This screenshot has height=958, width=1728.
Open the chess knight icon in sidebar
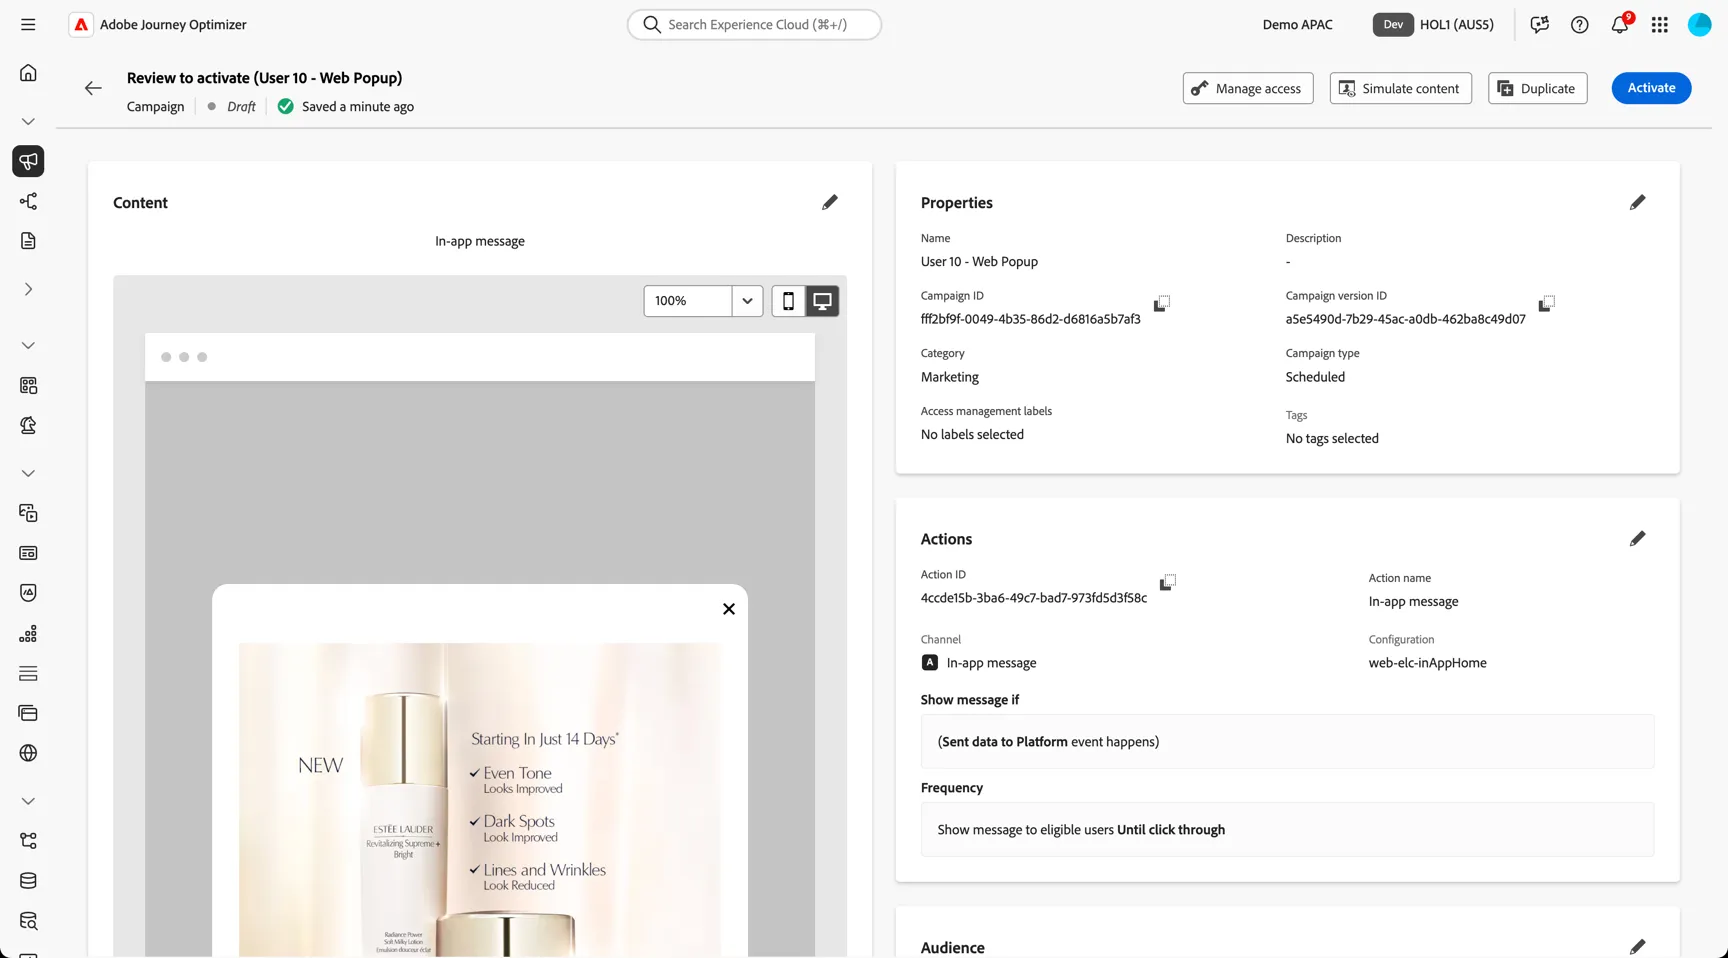coord(28,425)
